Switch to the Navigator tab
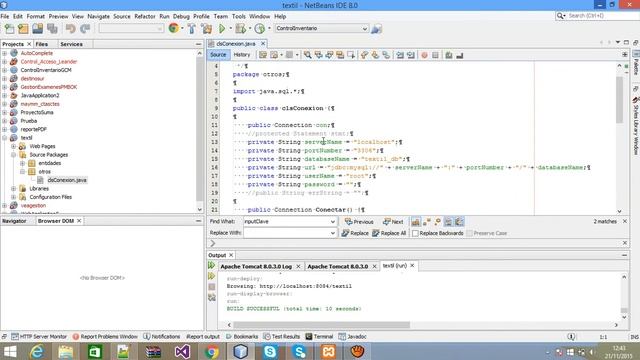 14,221
